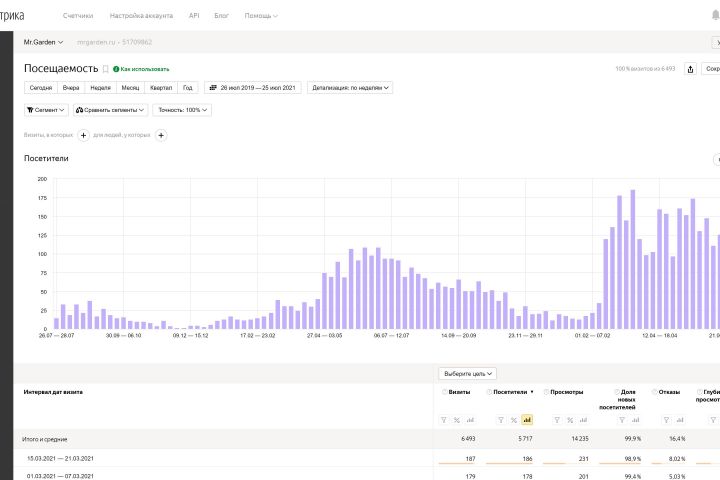Click plus icon after 'Визиты, в которых'
This screenshot has width=720, height=480.
(x=83, y=135)
